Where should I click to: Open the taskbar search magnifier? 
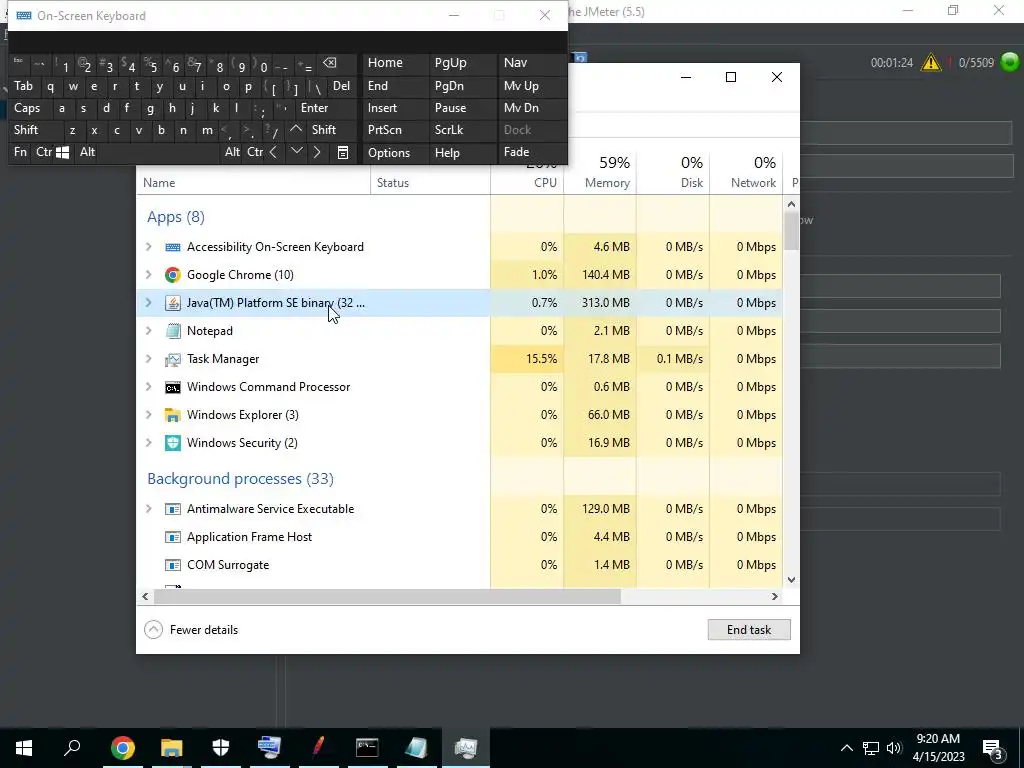pyautogui.click(x=72, y=748)
